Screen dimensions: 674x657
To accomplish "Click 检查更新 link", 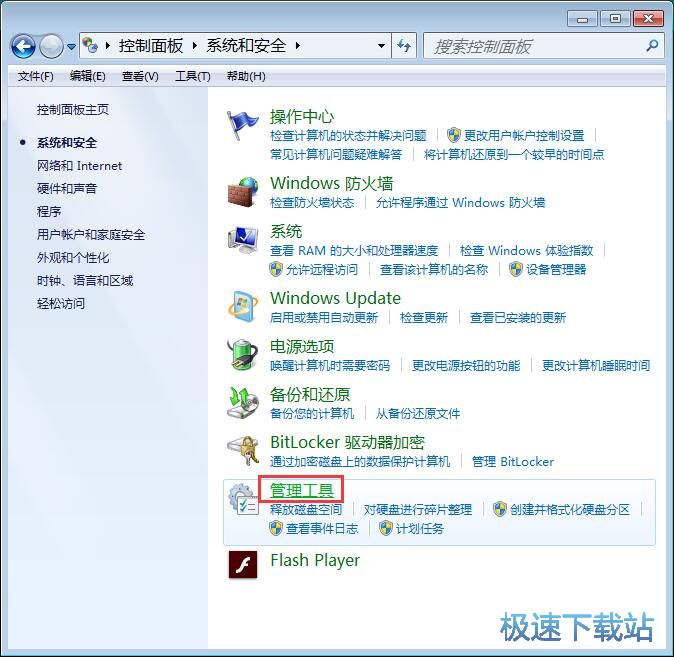I will point(424,317).
